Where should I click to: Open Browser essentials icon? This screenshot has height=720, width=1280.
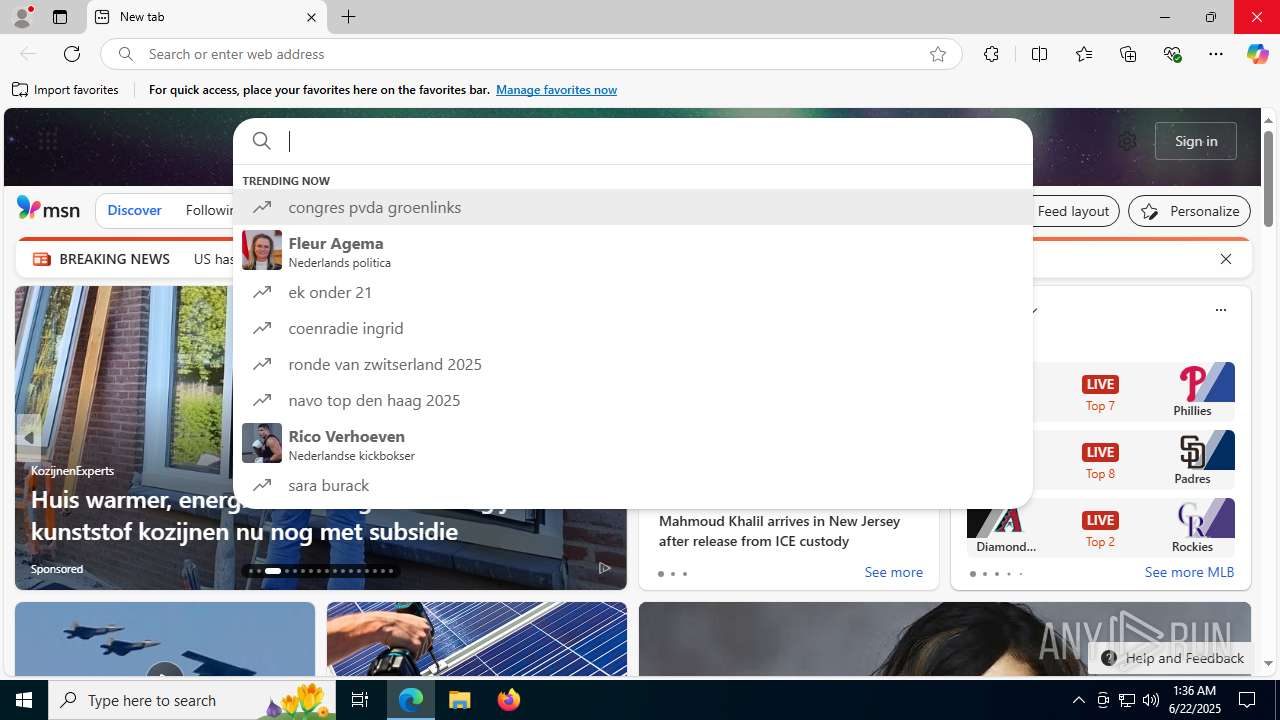click(x=1172, y=54)
